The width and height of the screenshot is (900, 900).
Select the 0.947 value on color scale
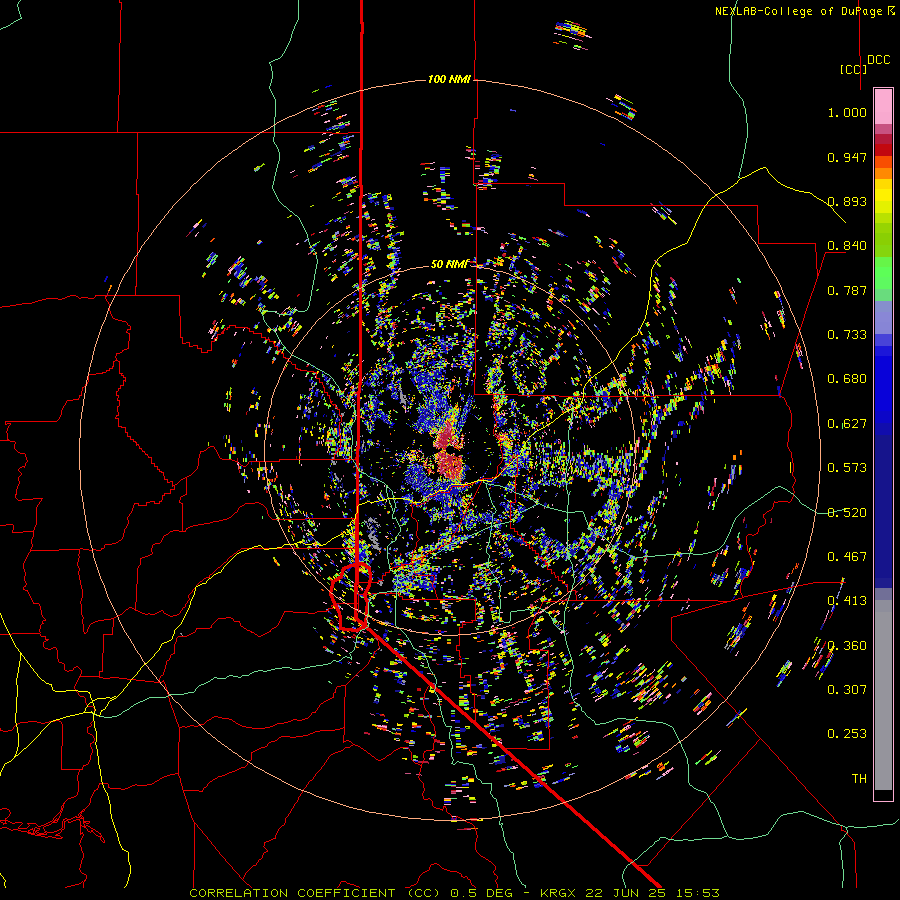tap(847, 157)
